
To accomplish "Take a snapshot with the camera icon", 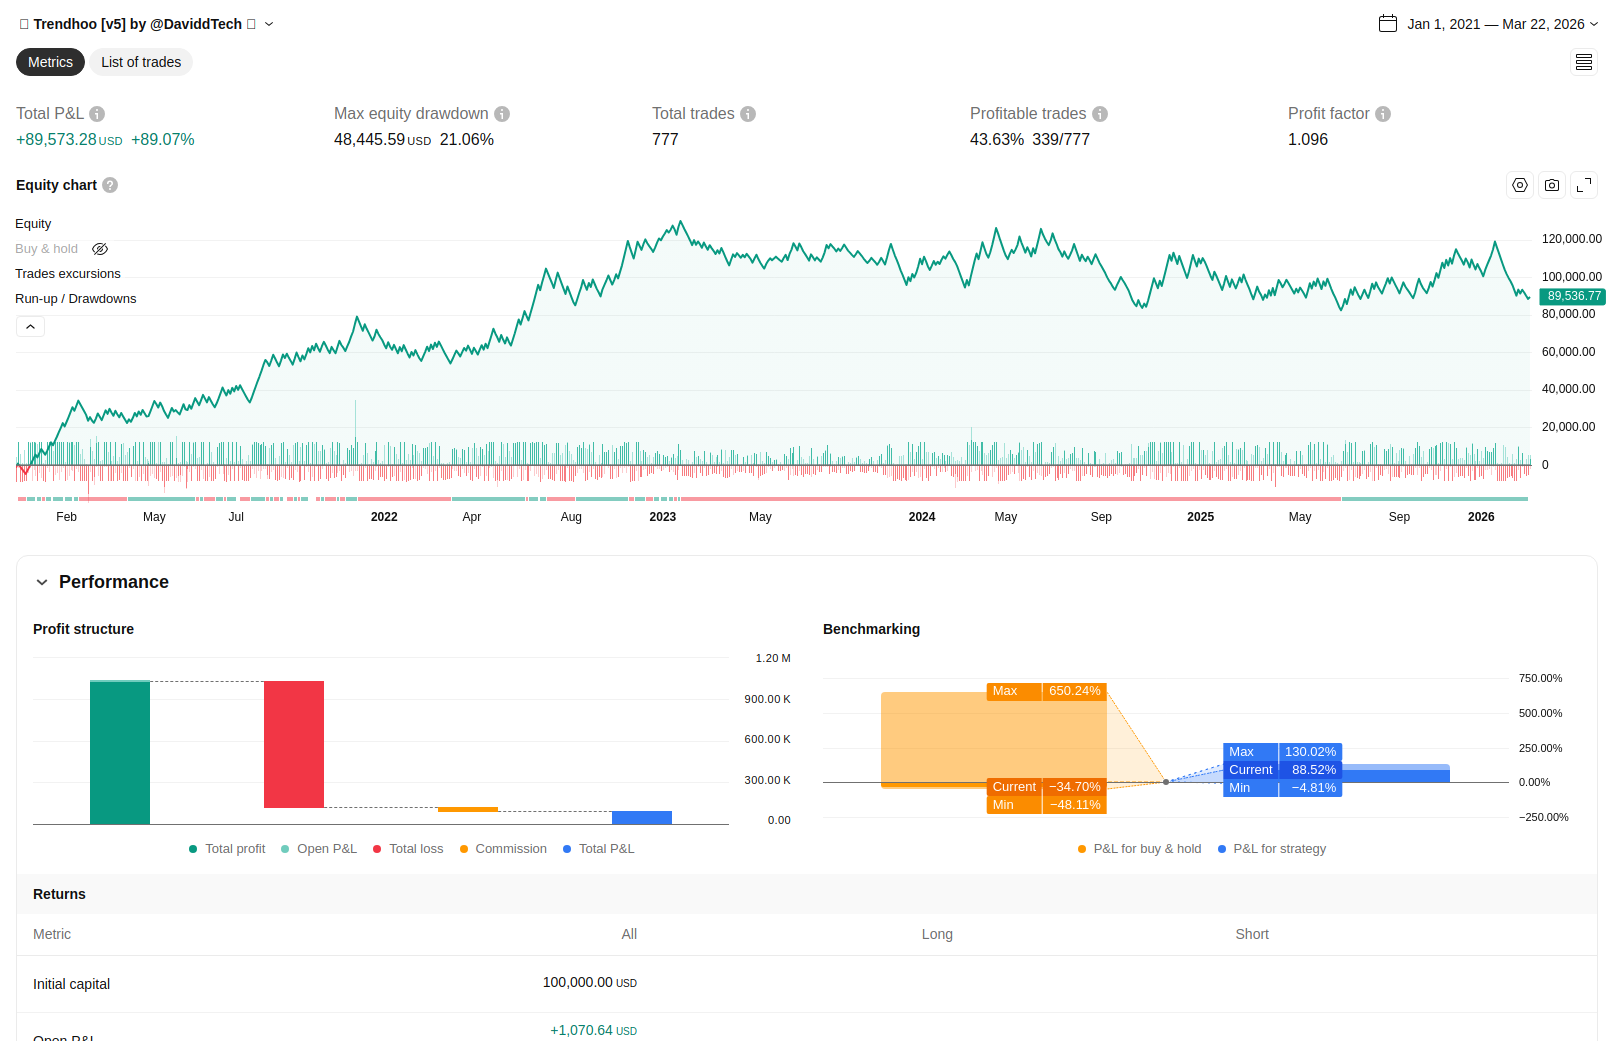I will tap(1552, 185).
